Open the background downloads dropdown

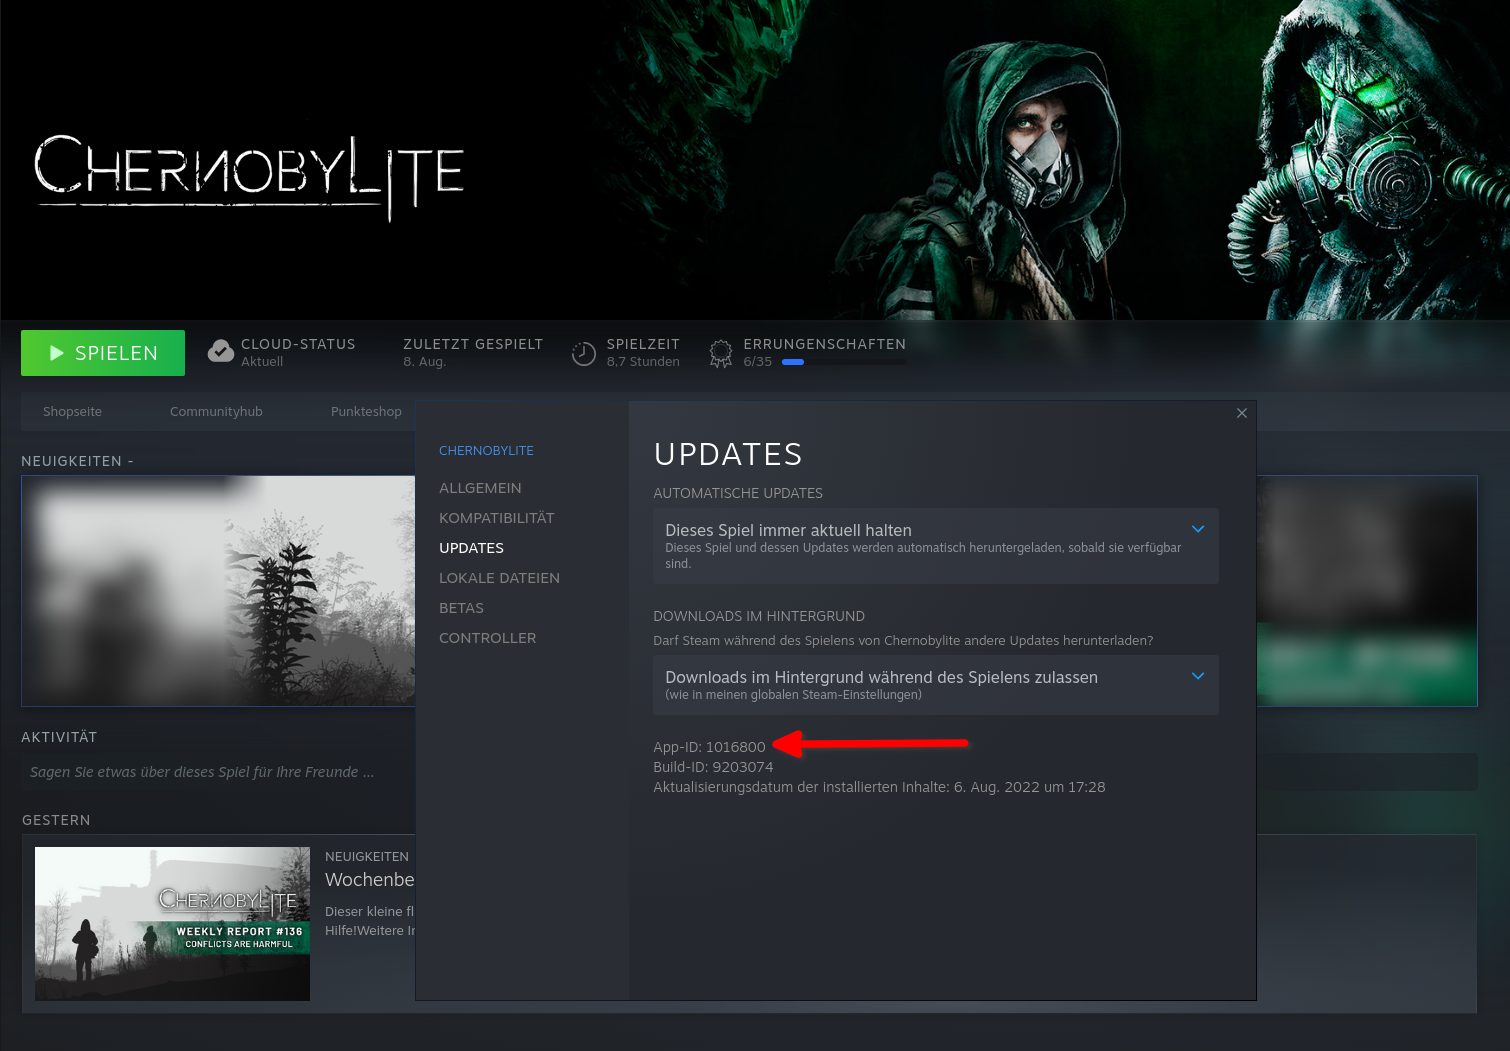point(936,685)
